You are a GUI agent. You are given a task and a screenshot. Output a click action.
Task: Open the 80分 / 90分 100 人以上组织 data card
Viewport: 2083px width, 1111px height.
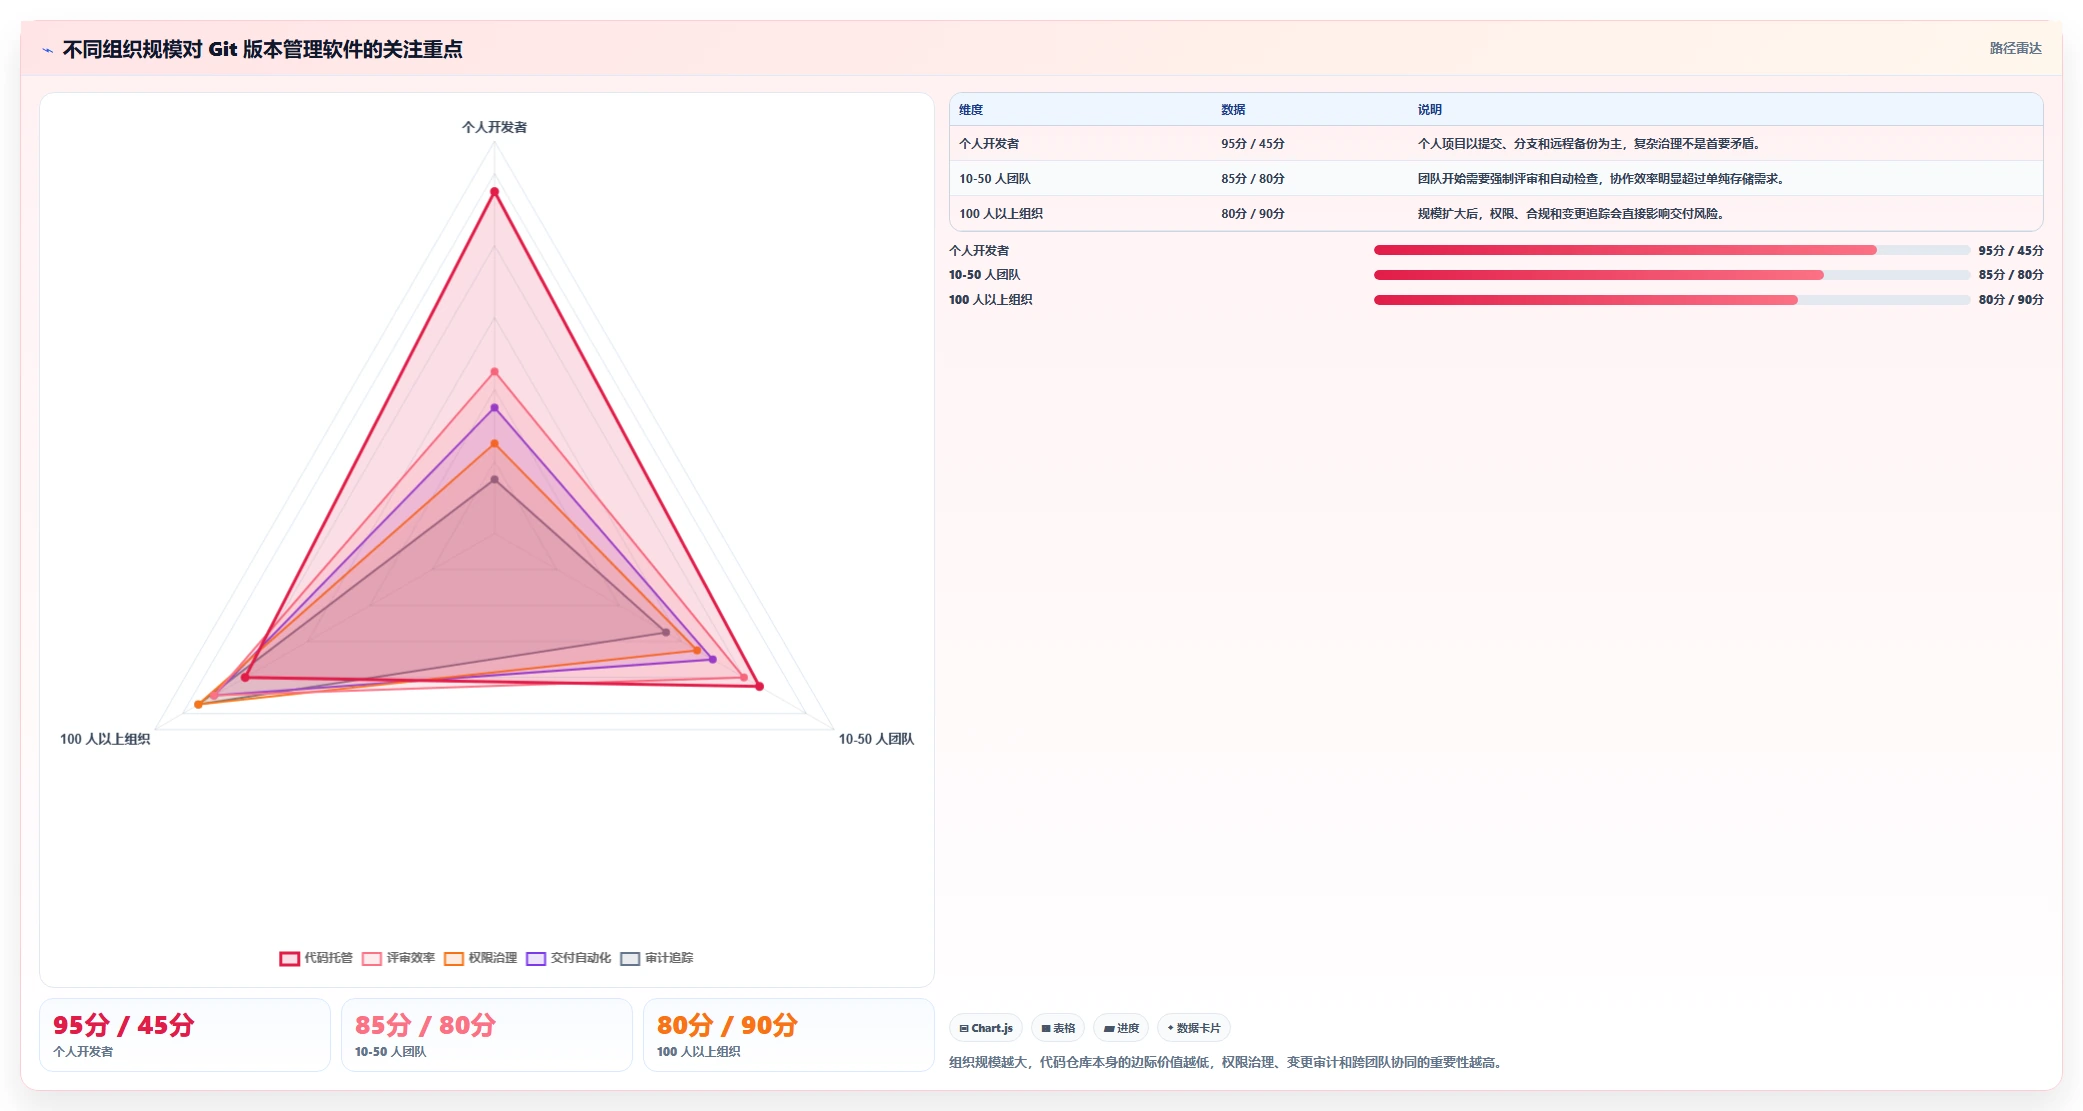coord(789,1035)
